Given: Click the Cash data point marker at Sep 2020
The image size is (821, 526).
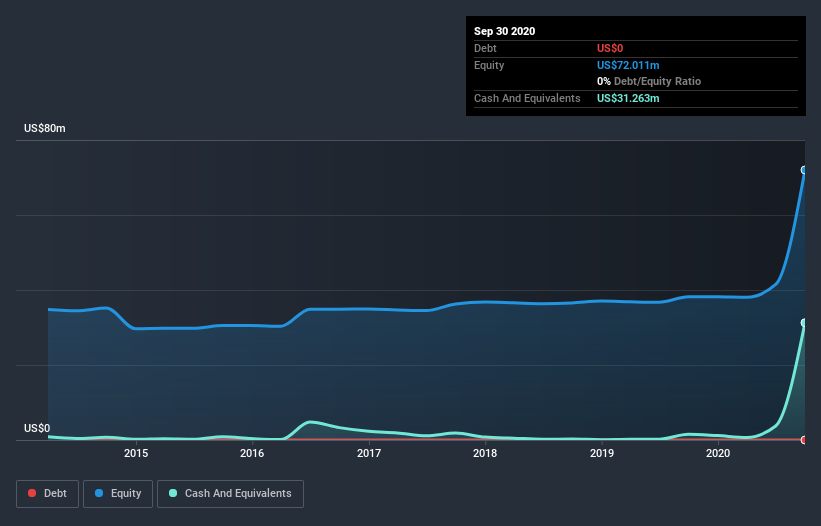Looking at the screenshot, I should click(x=804, y=322).
